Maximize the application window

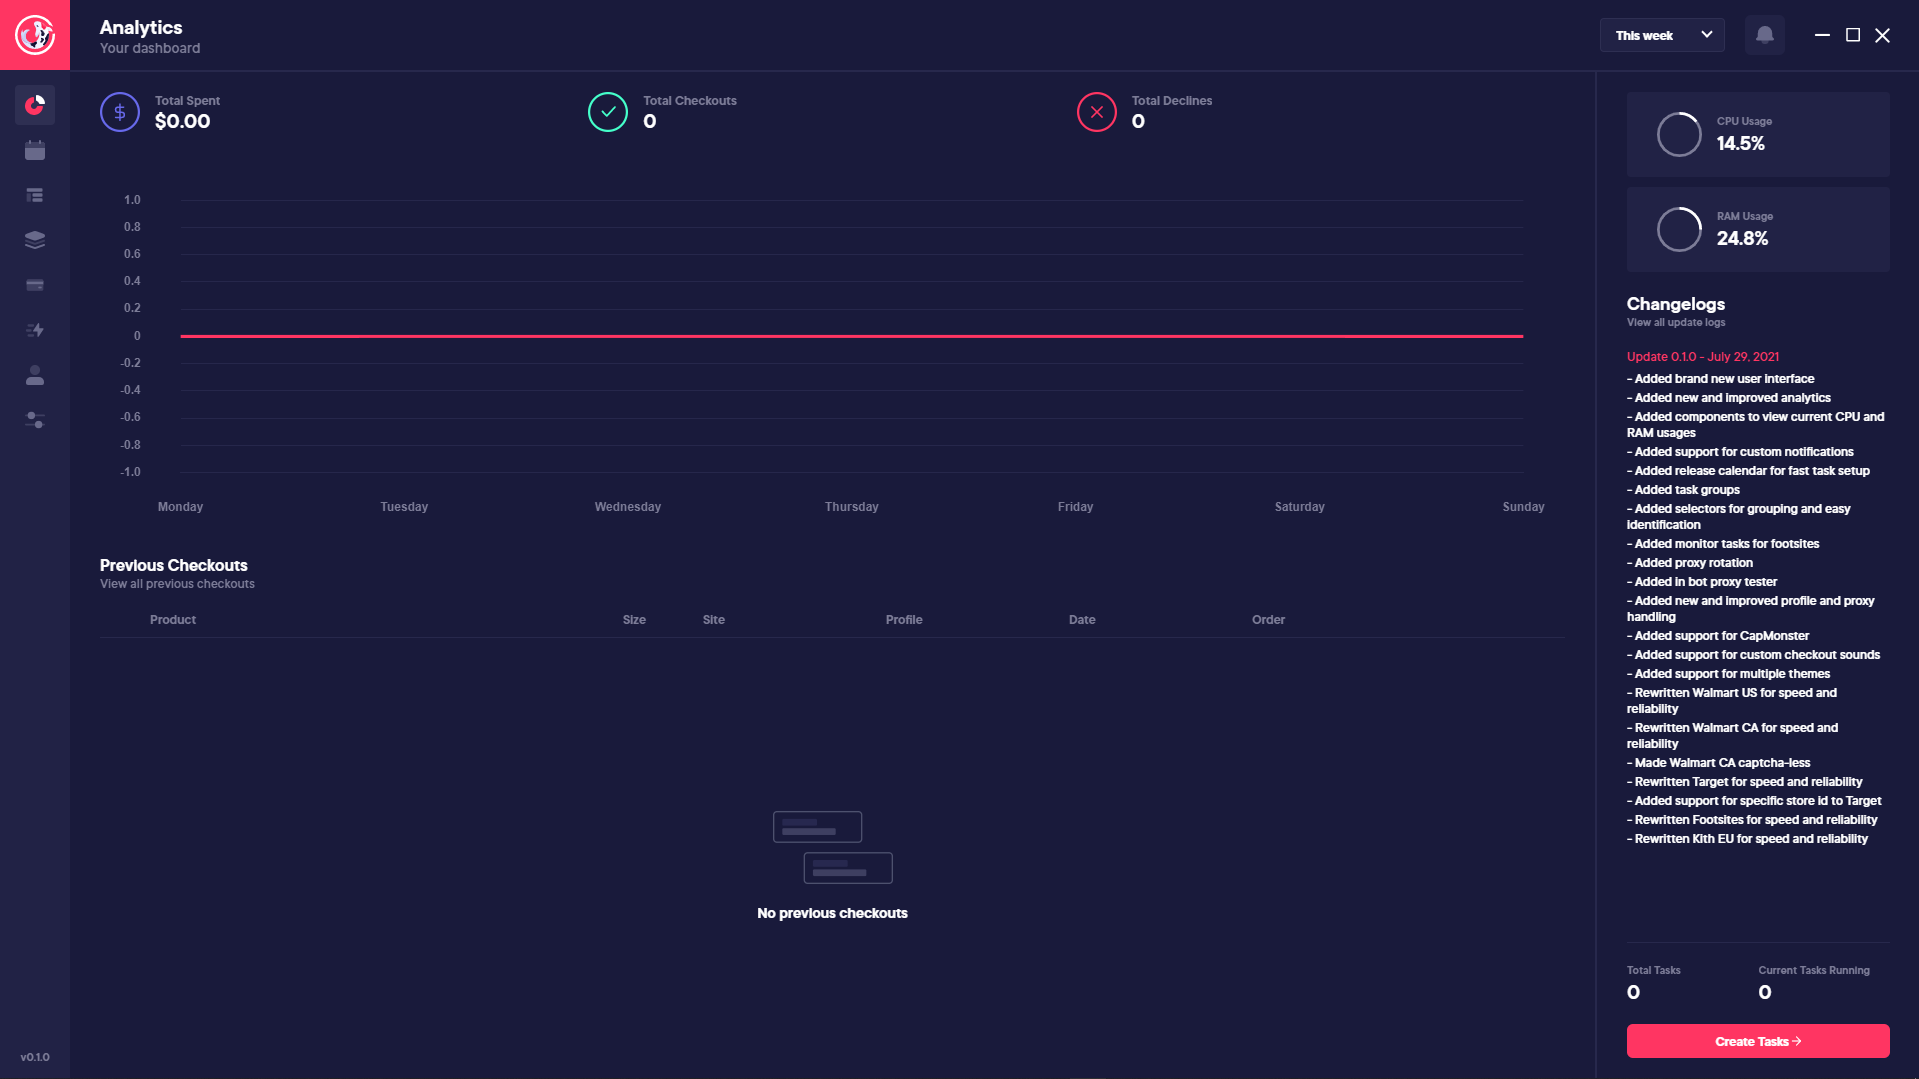click(x=1852, y=35)
